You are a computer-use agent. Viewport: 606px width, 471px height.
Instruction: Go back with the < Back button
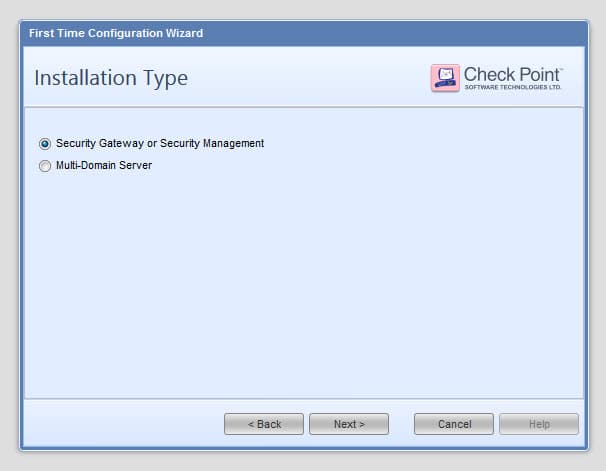click(264, 424)
